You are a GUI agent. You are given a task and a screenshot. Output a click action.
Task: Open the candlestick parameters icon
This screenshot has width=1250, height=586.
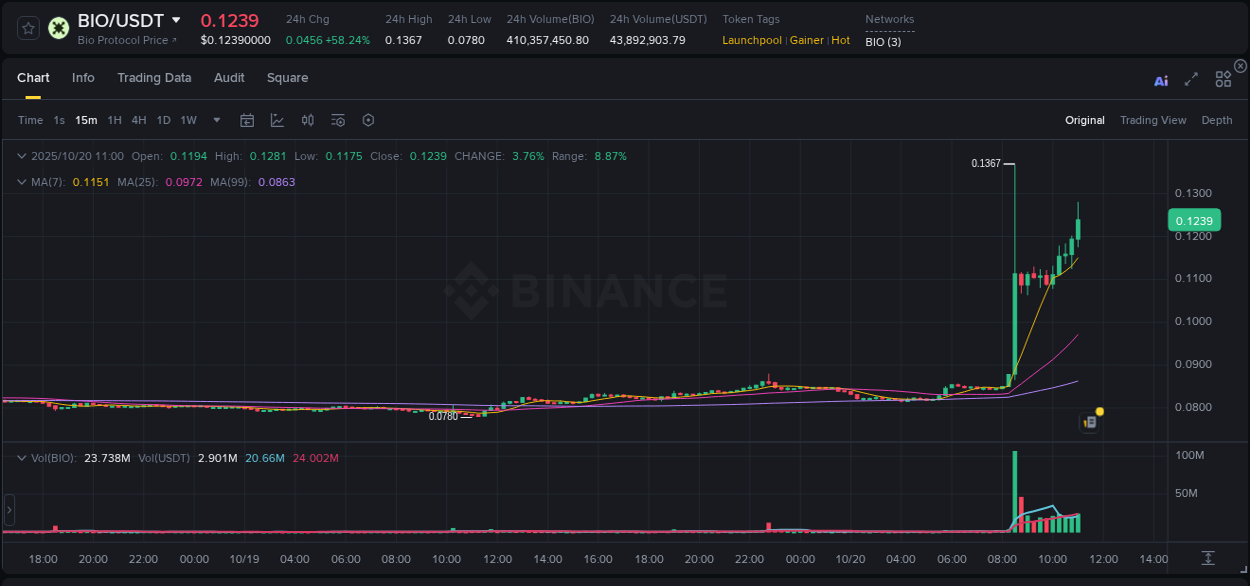[x=307, y=120]
